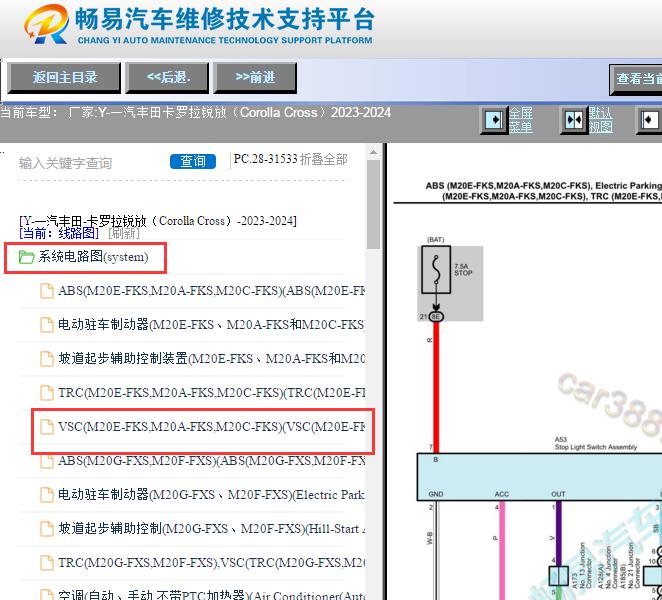Focus the keyword search input 输入关键字查询
The width and height of the screenshot is (662, 600).
coord(91,163)
